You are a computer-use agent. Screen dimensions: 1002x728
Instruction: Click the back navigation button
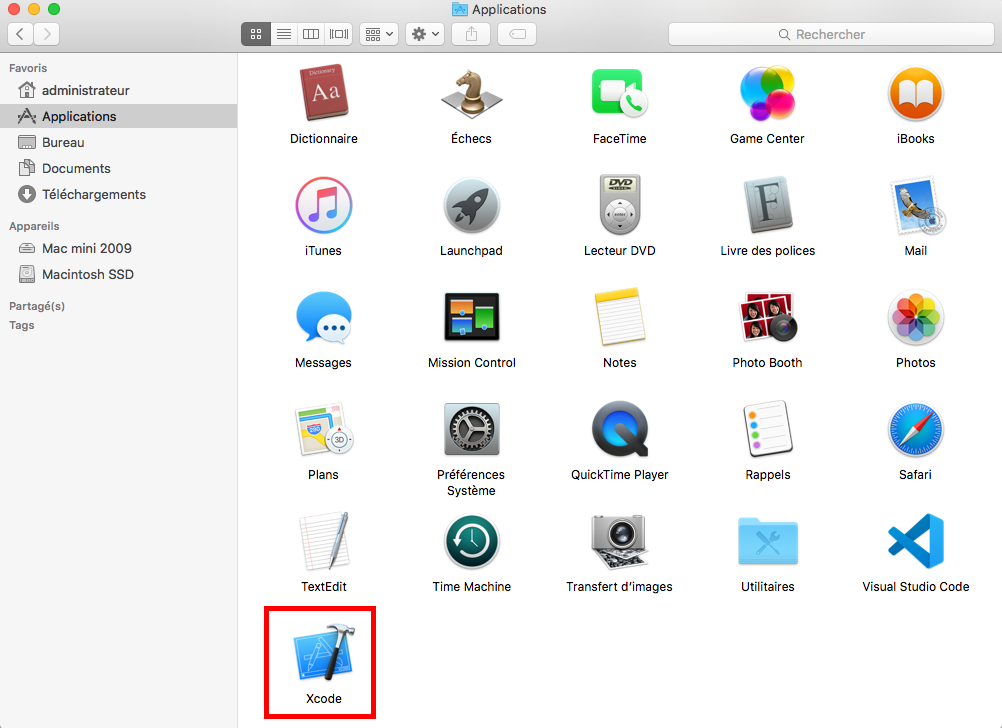(x=20, y=34)
